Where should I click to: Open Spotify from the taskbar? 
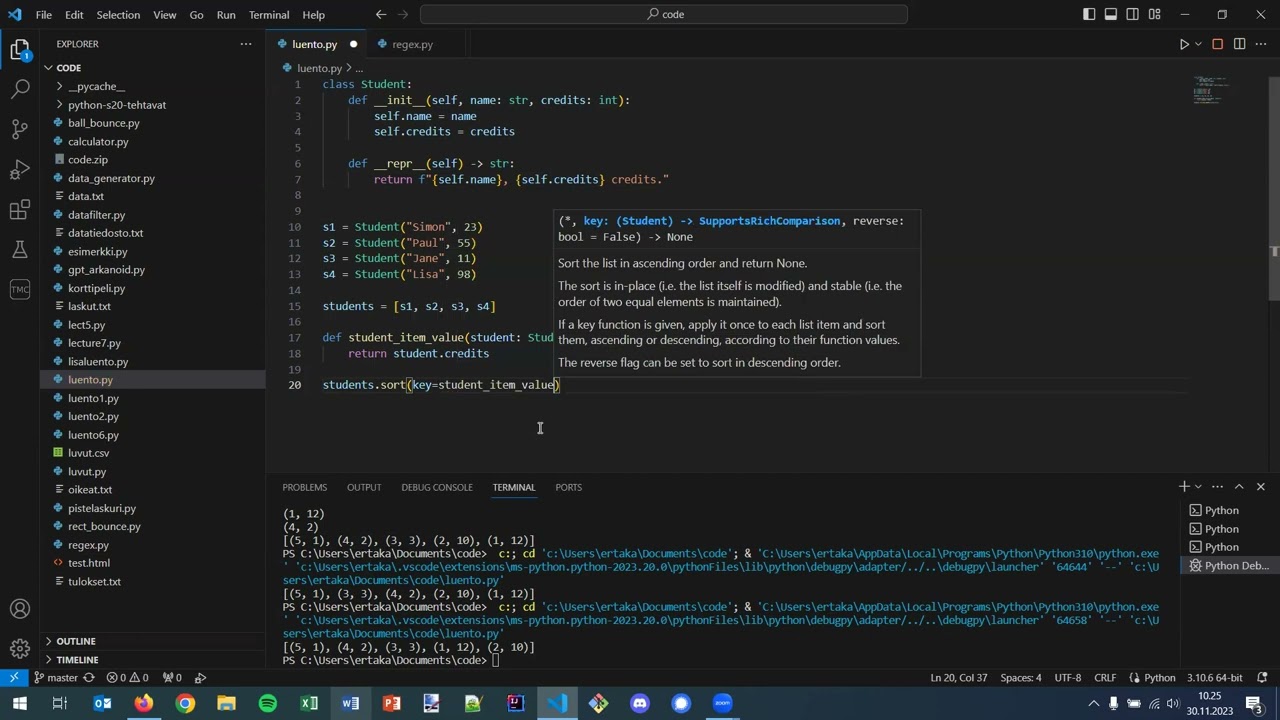pos(268,703)
